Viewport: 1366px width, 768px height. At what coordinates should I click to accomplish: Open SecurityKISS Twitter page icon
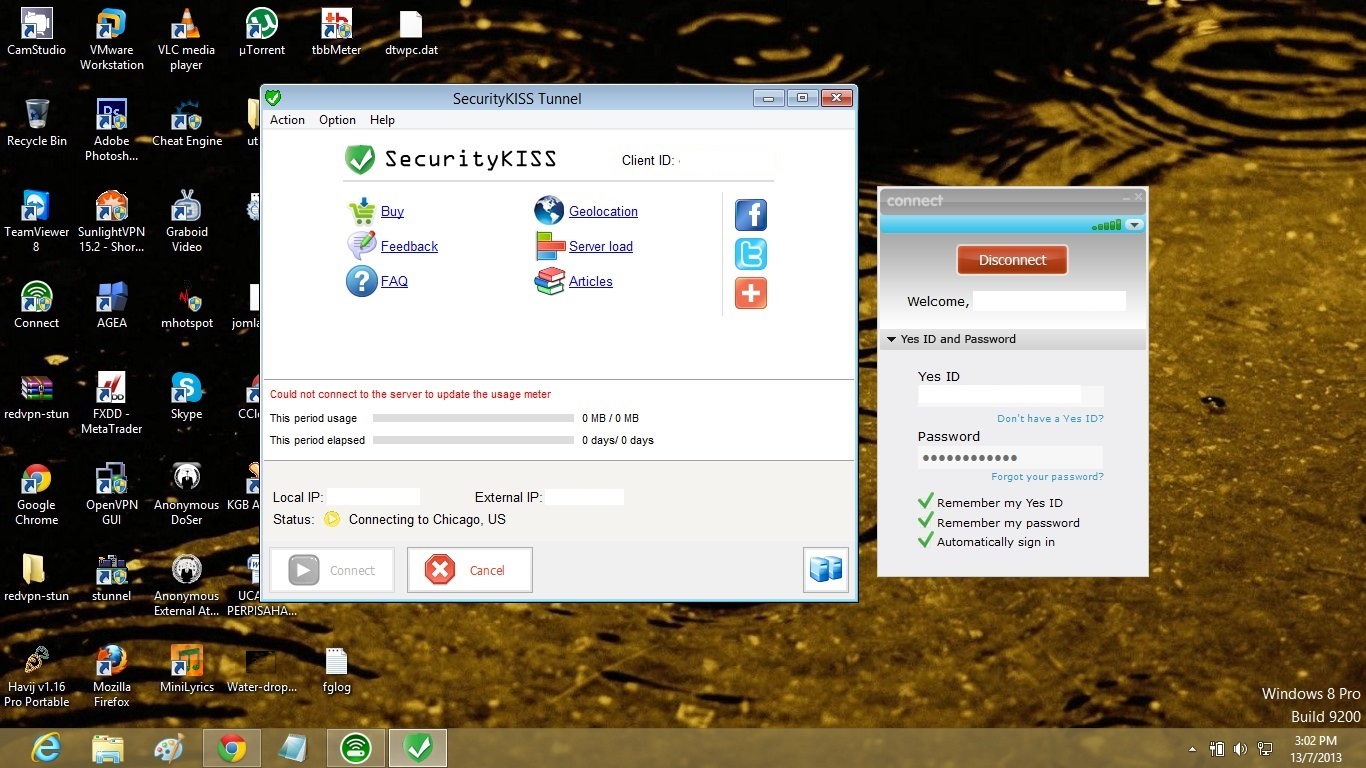[x=751, y=254]
